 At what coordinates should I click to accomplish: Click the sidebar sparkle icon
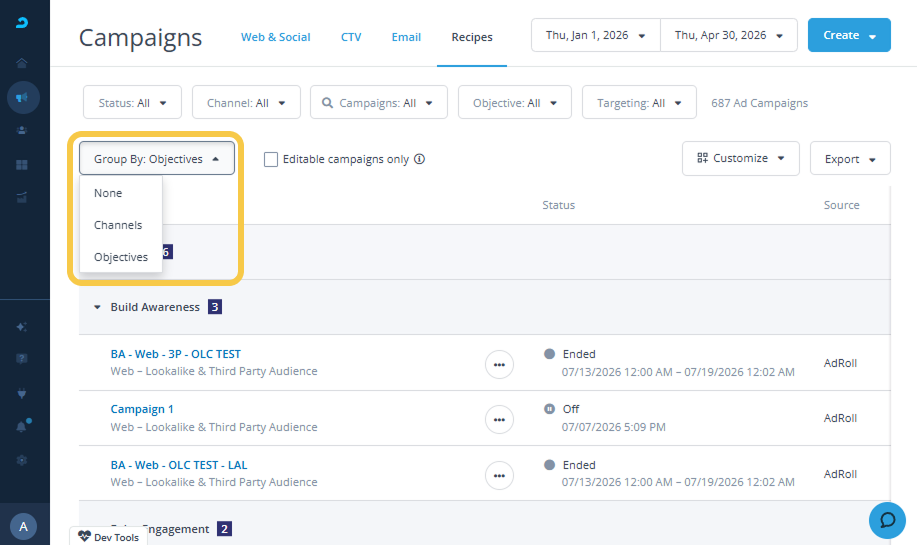pos(22,326)
